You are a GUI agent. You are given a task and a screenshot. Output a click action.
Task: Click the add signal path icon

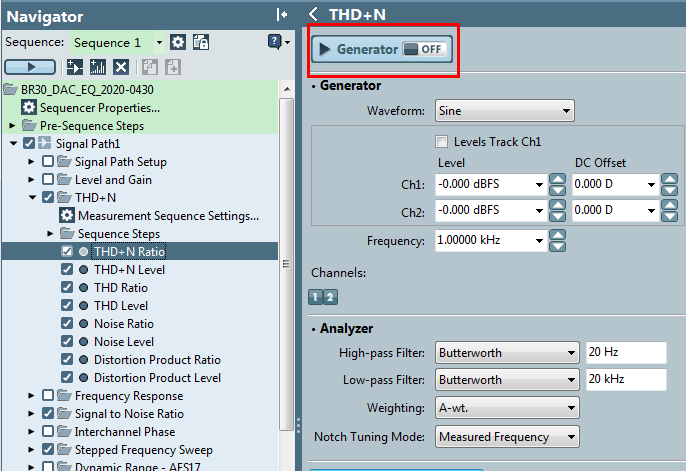pos(75,67)
